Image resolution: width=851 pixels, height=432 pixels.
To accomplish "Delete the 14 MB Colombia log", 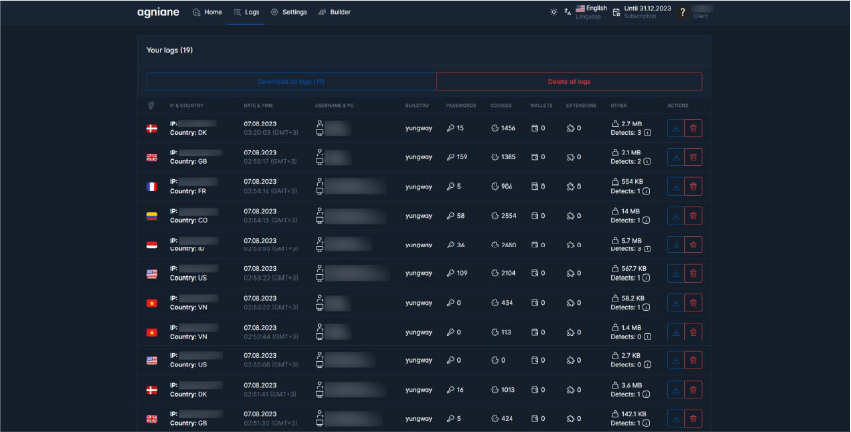I will [x=693, y=215].
